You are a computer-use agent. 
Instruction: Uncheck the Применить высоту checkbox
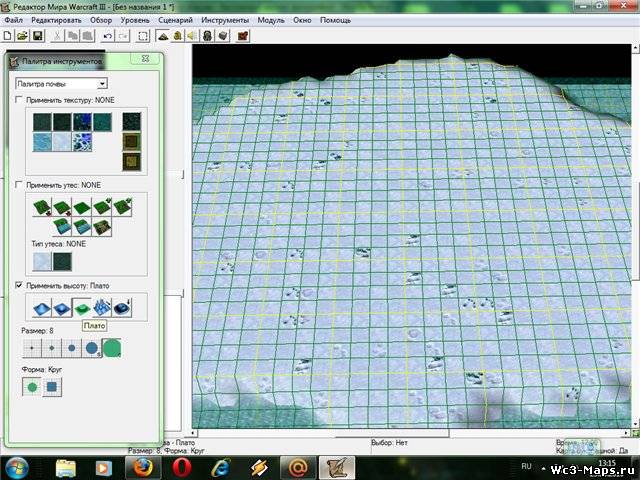coord(18,286)
